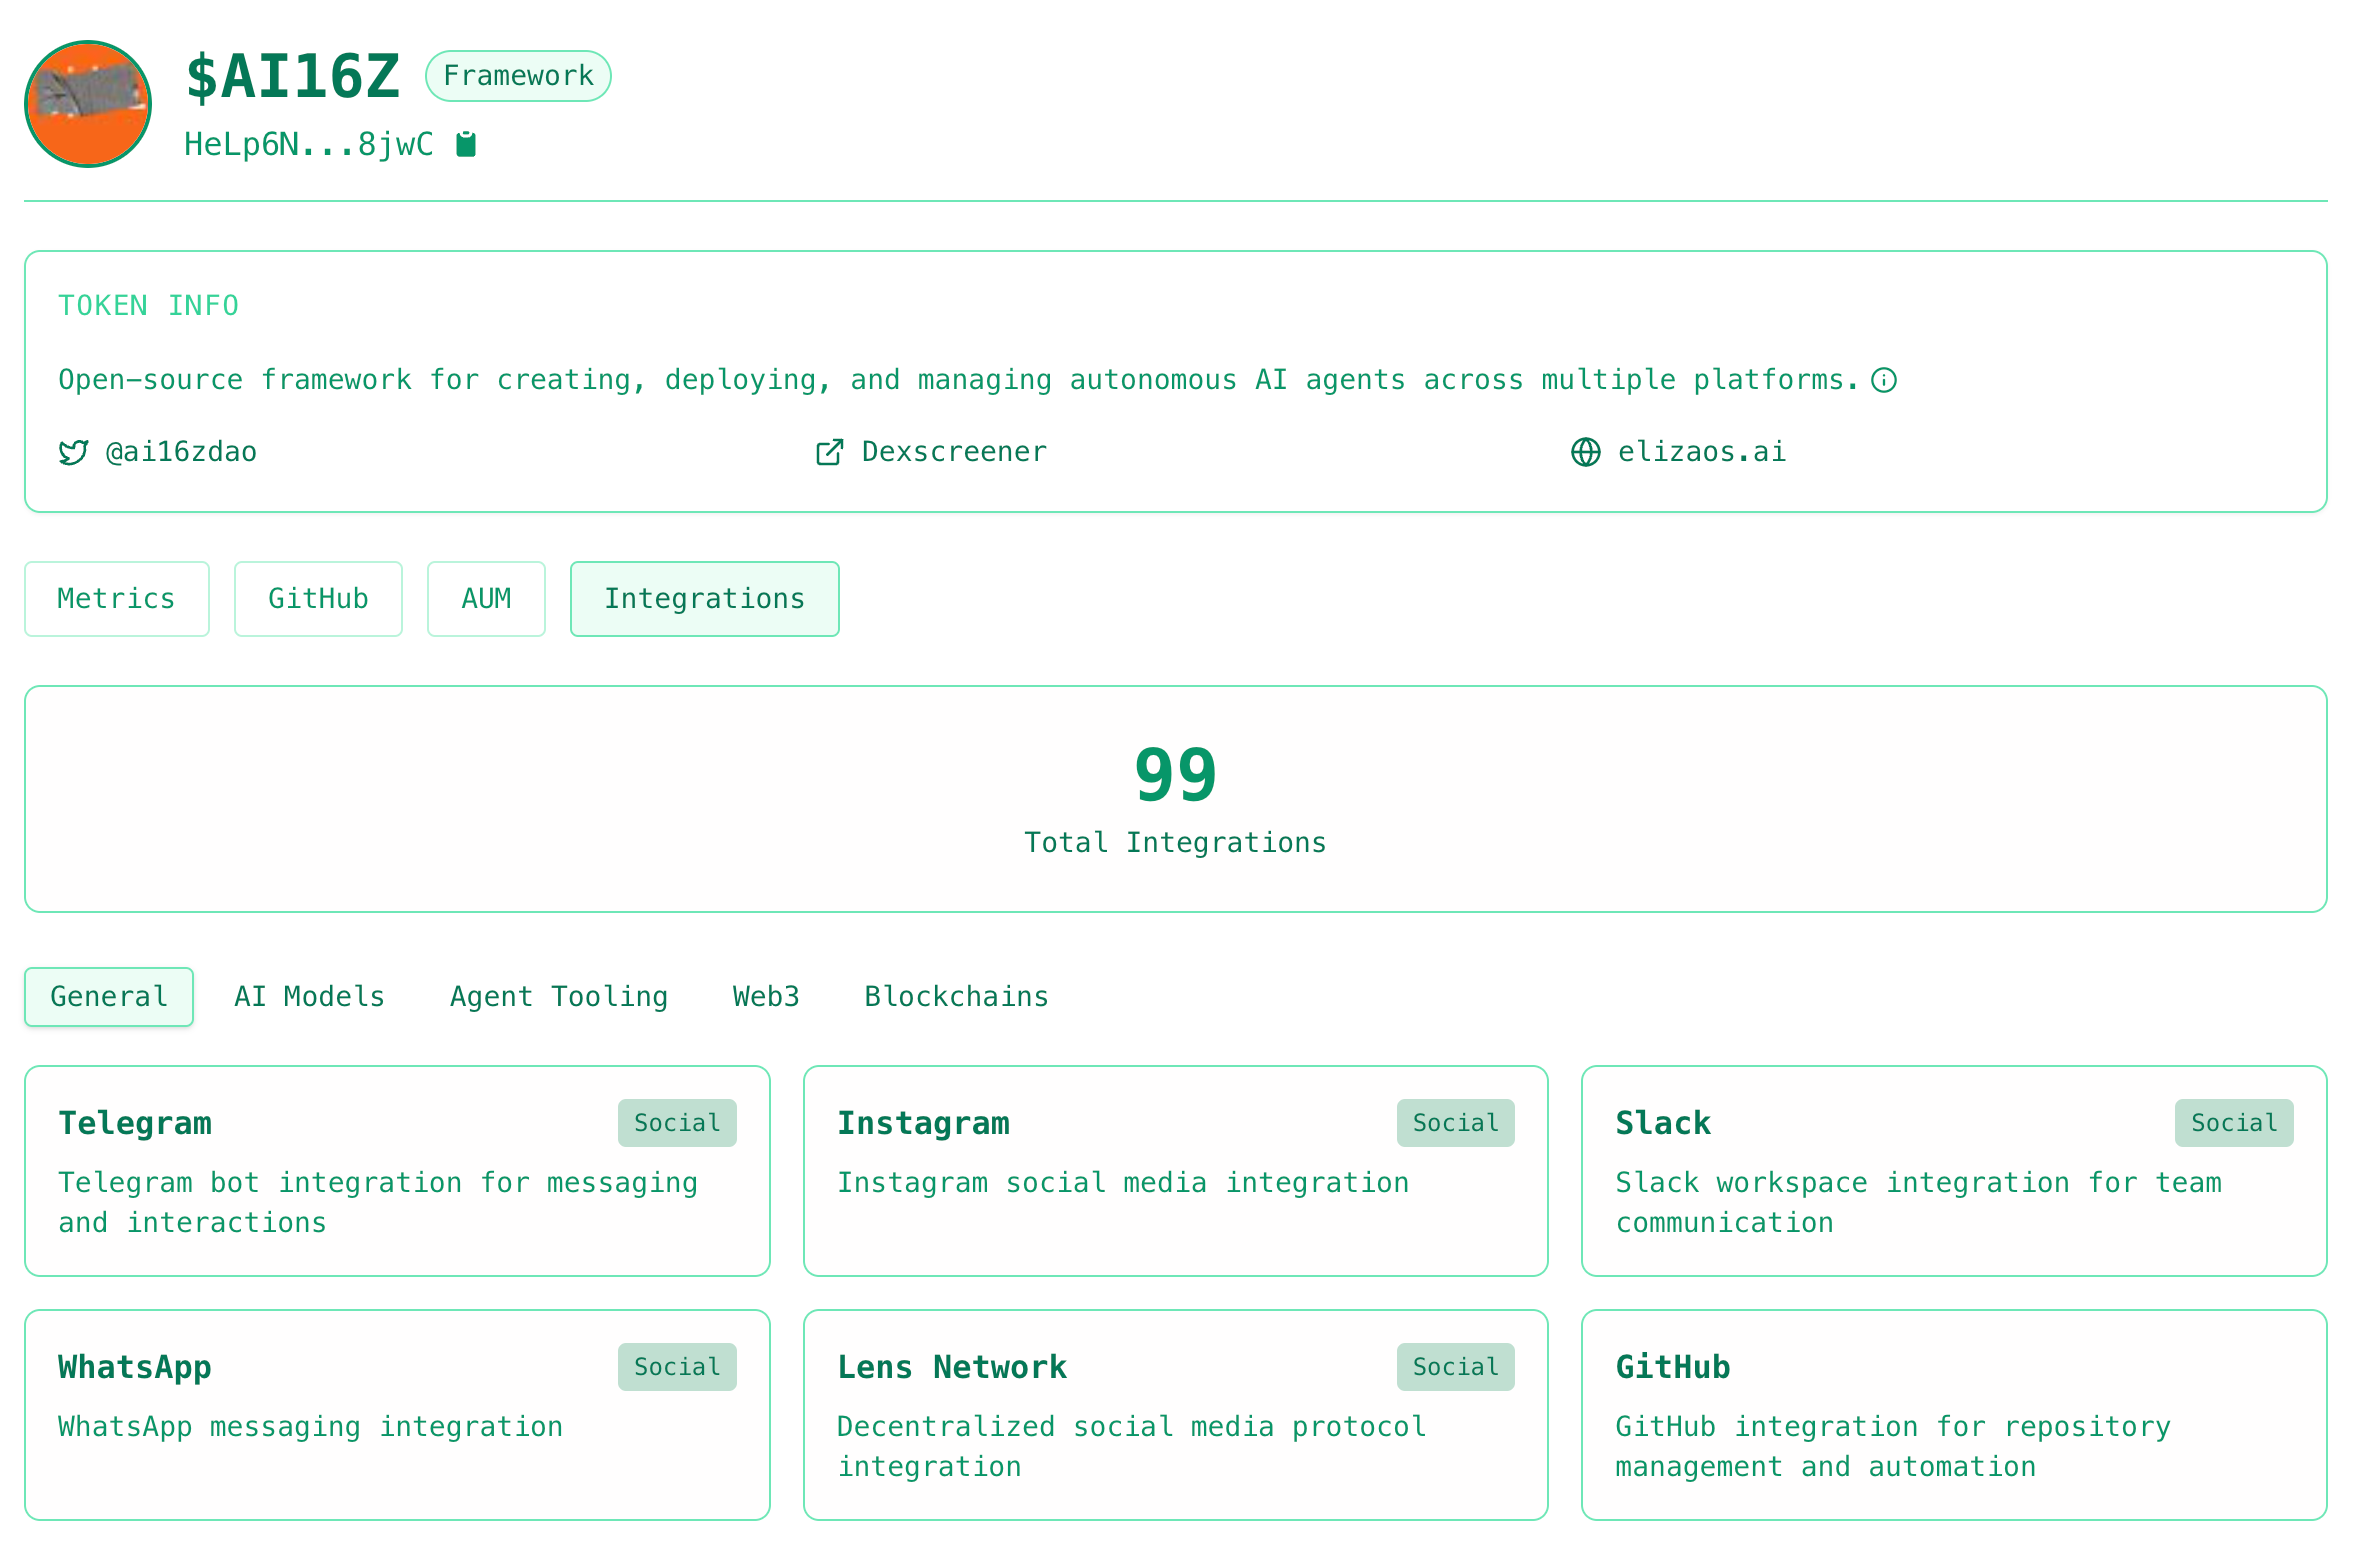Click the Dexscreener external link icon

click(830, 453)
